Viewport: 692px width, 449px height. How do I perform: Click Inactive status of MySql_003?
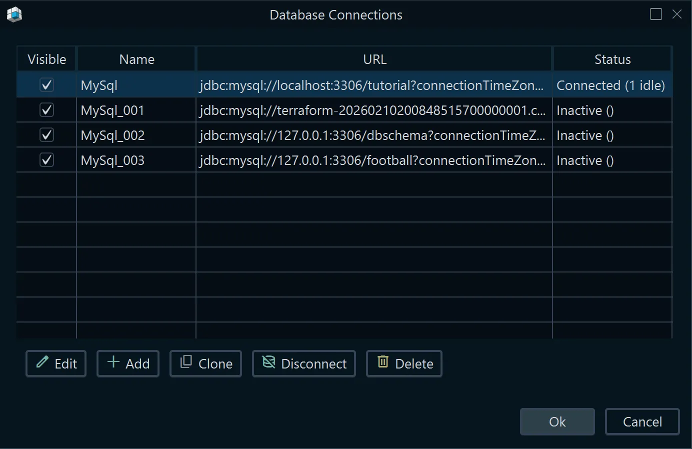pos(612,160)
